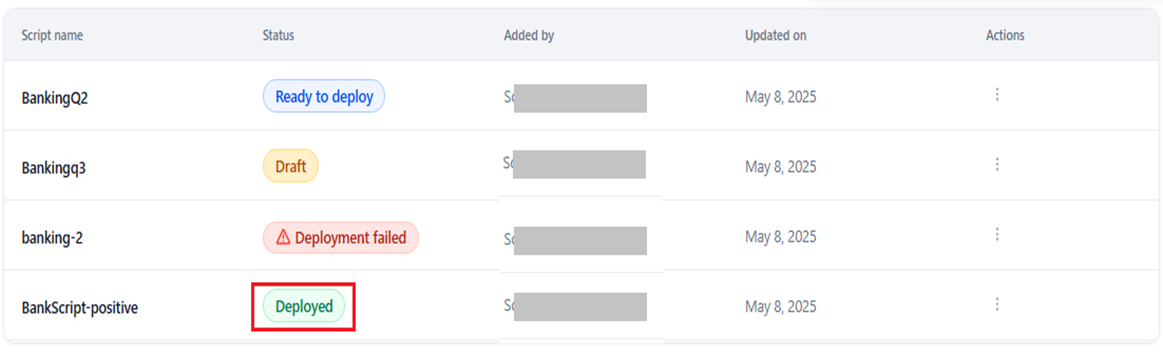The width and height of the screenshot is (1163, 360).
Task: Click the Ready to deploy status badge
Action: click(324, 96)
